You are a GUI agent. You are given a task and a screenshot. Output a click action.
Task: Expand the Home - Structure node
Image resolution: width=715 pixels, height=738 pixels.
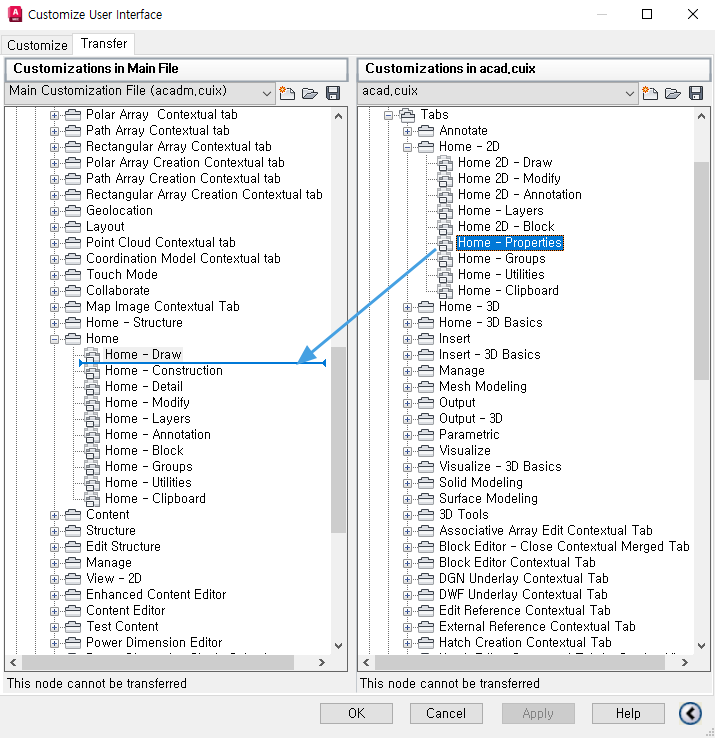55,323
